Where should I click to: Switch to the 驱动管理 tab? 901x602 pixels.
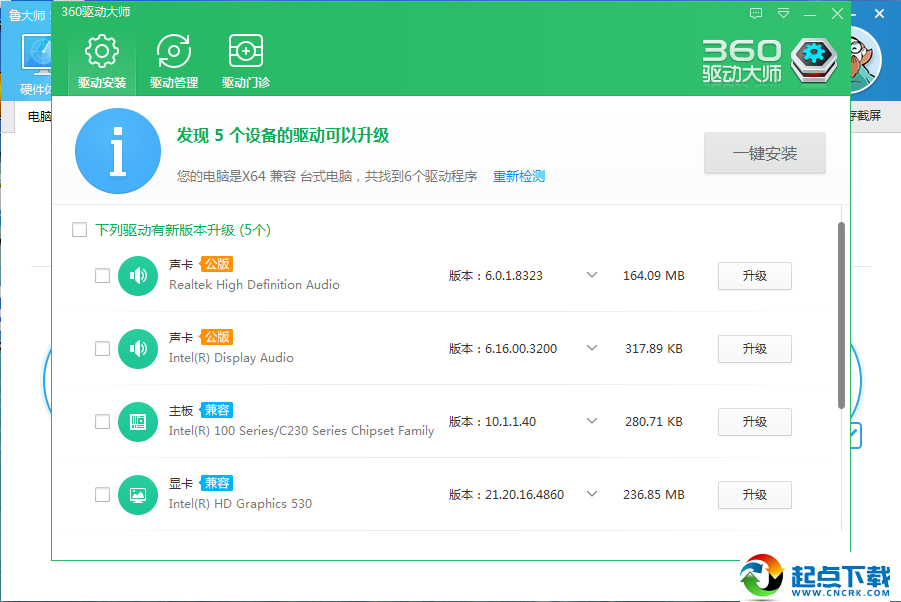point(174,61)
